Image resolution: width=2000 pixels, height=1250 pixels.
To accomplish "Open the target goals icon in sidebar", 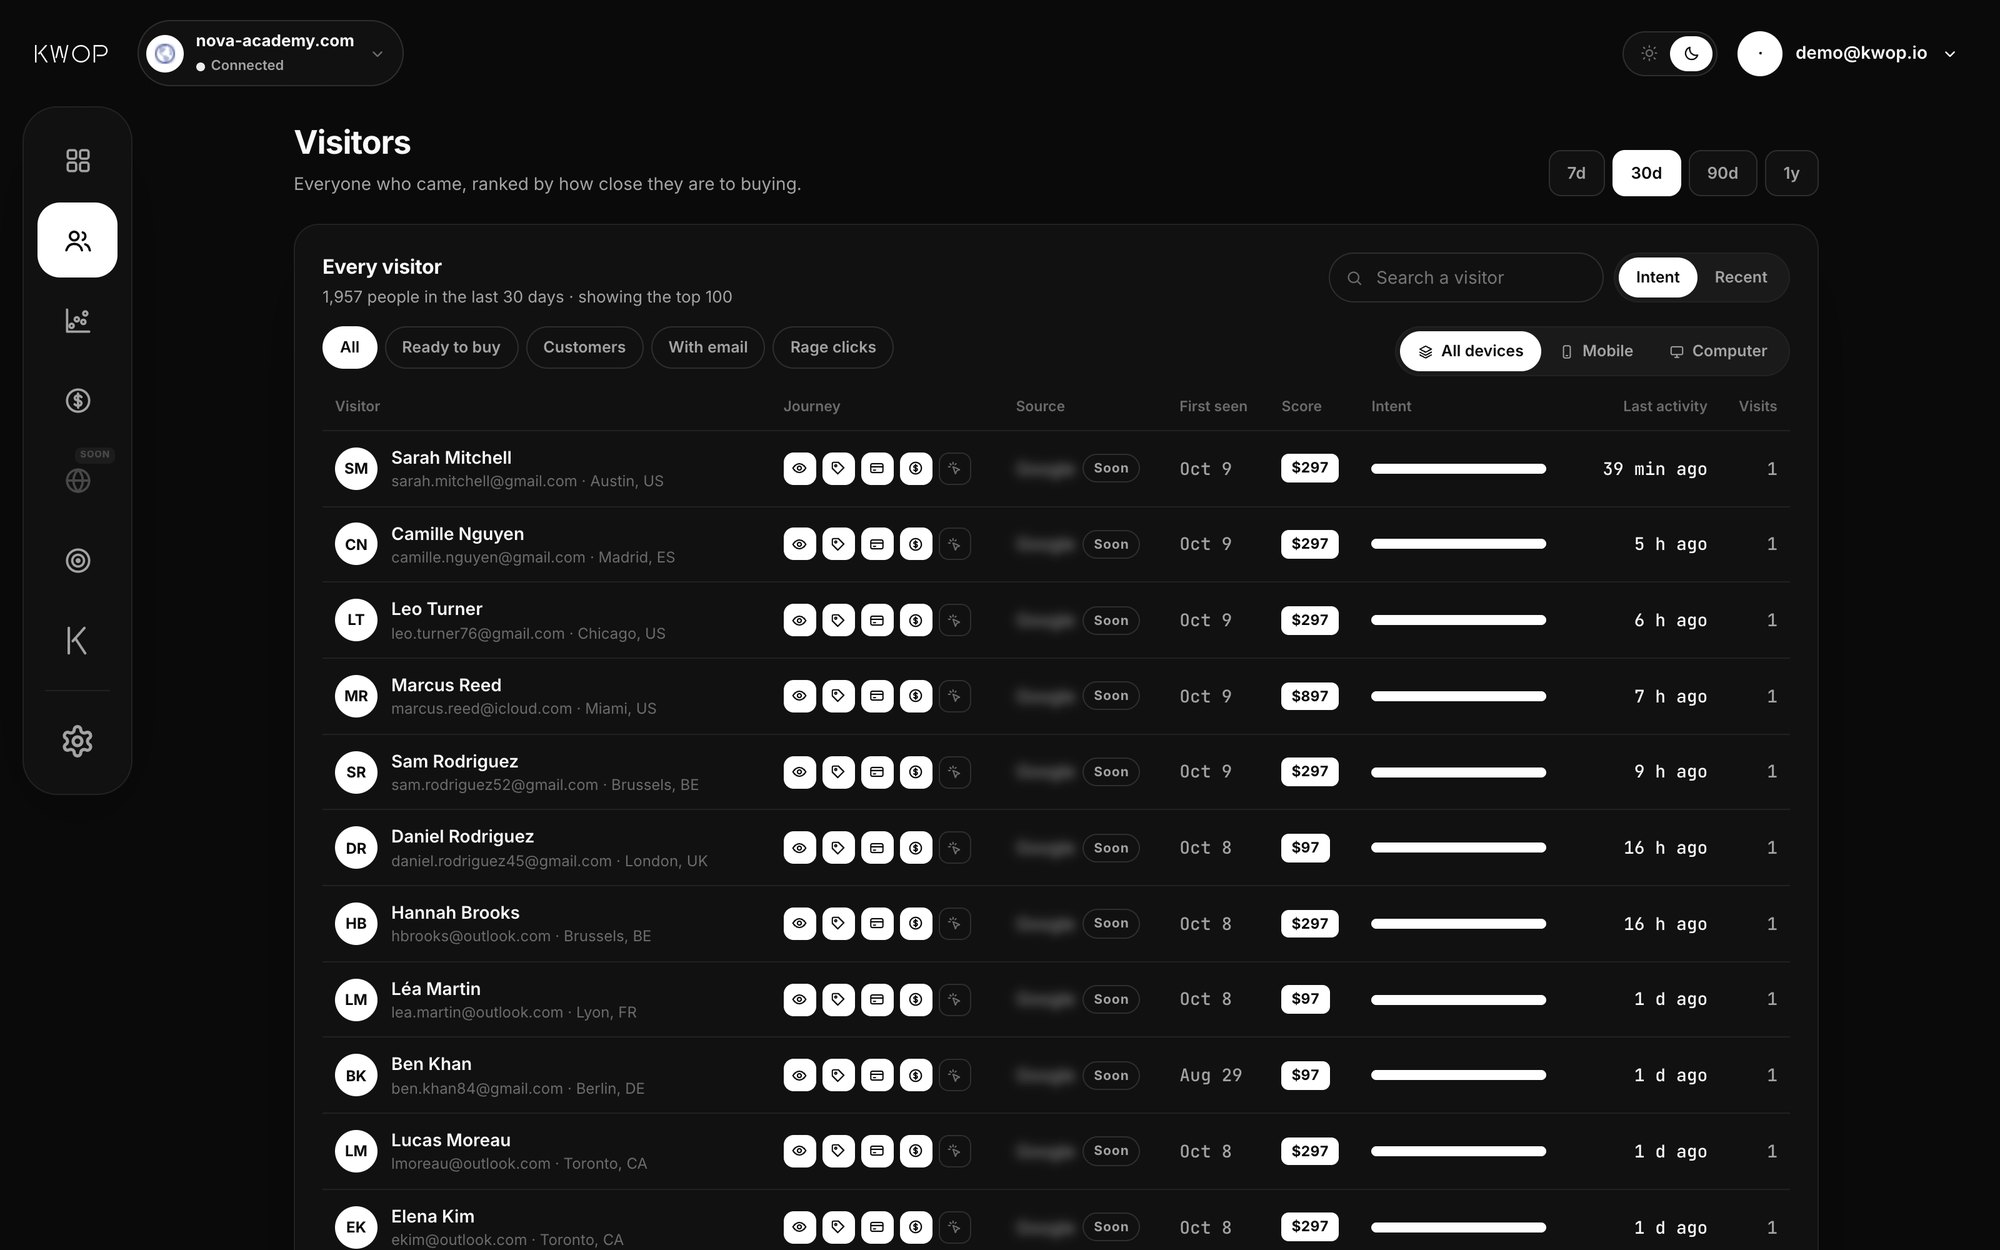I will pyautogui.click(x=77, y=560).
